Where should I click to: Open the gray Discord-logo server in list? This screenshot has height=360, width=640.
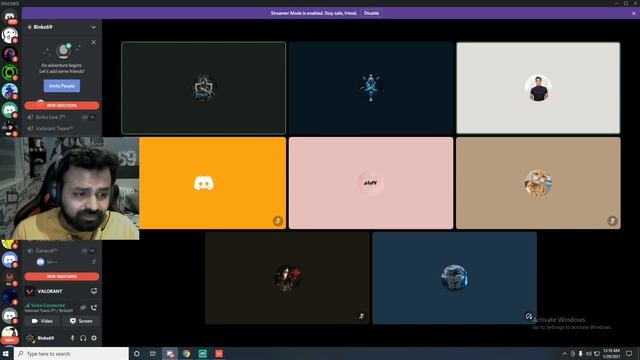click(9, 316)
